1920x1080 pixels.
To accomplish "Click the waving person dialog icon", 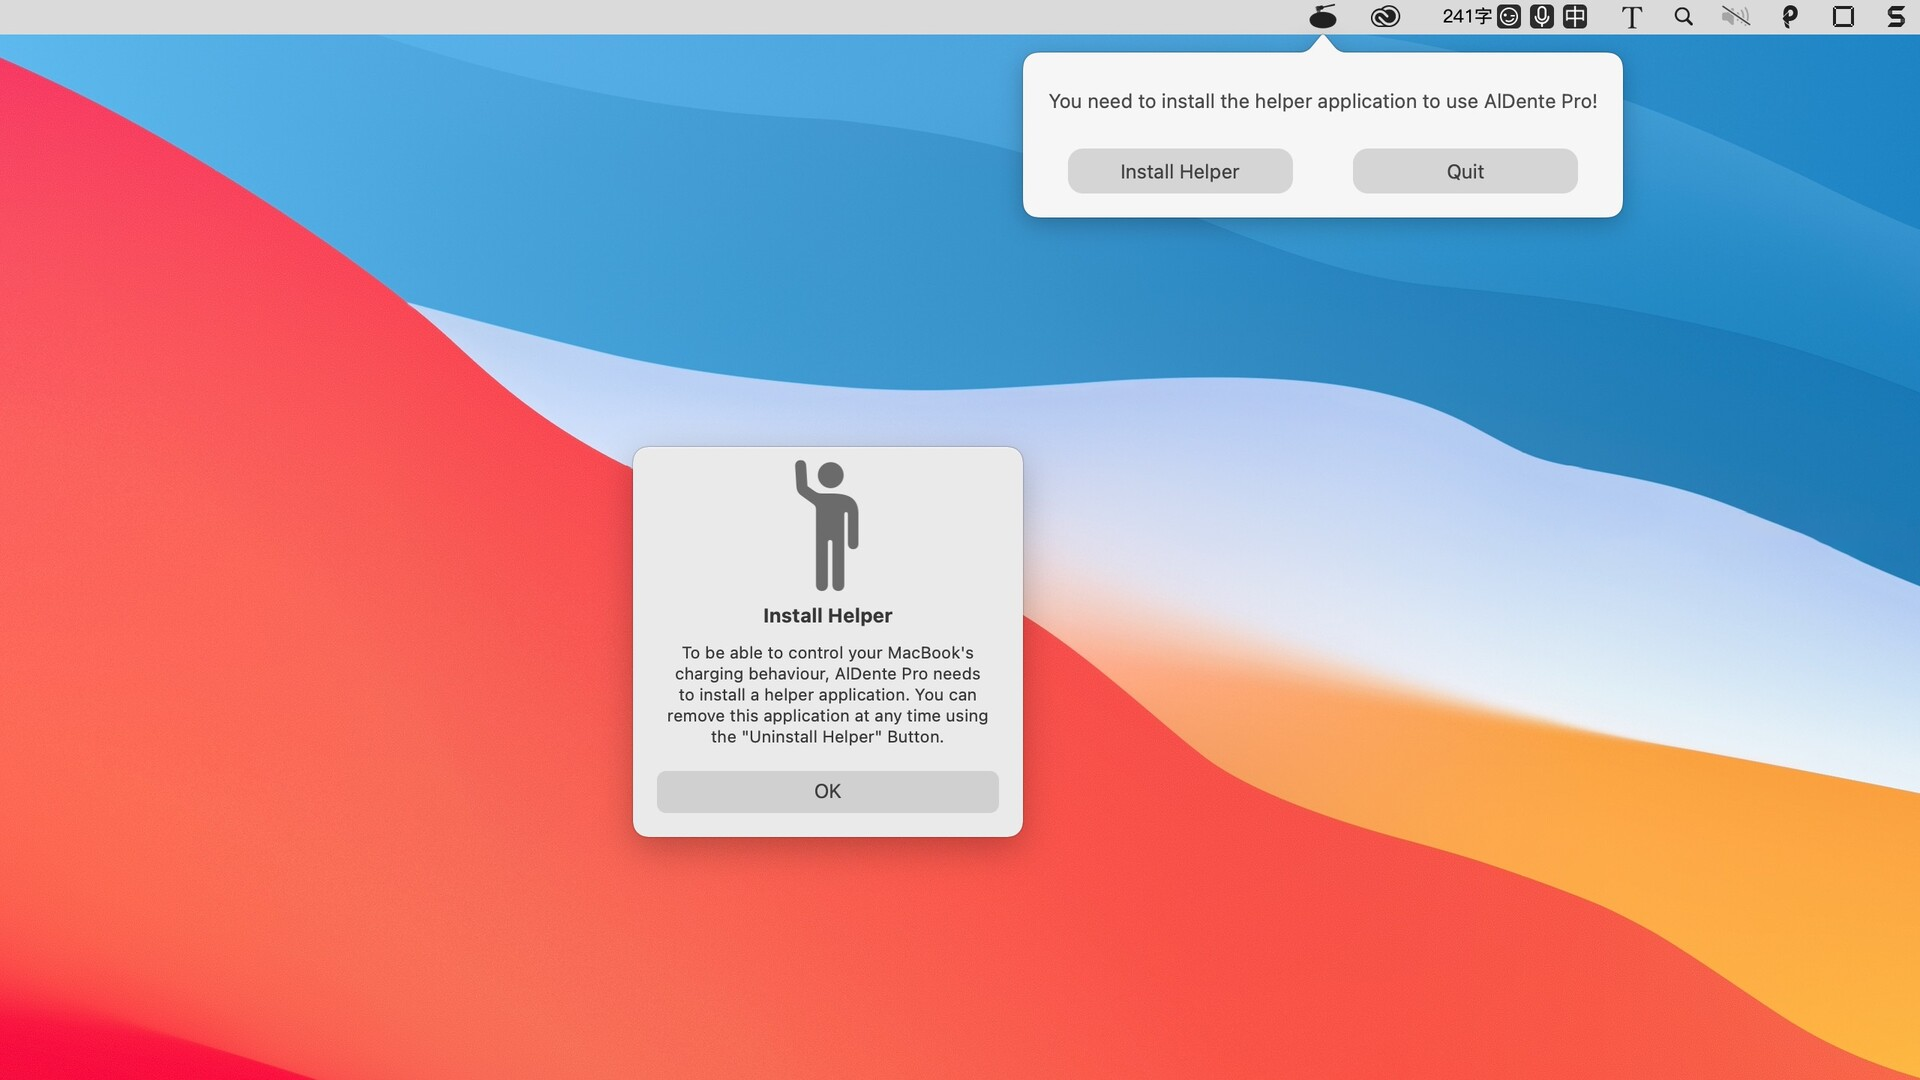I will pyautogui.click(x=827, y=525).
